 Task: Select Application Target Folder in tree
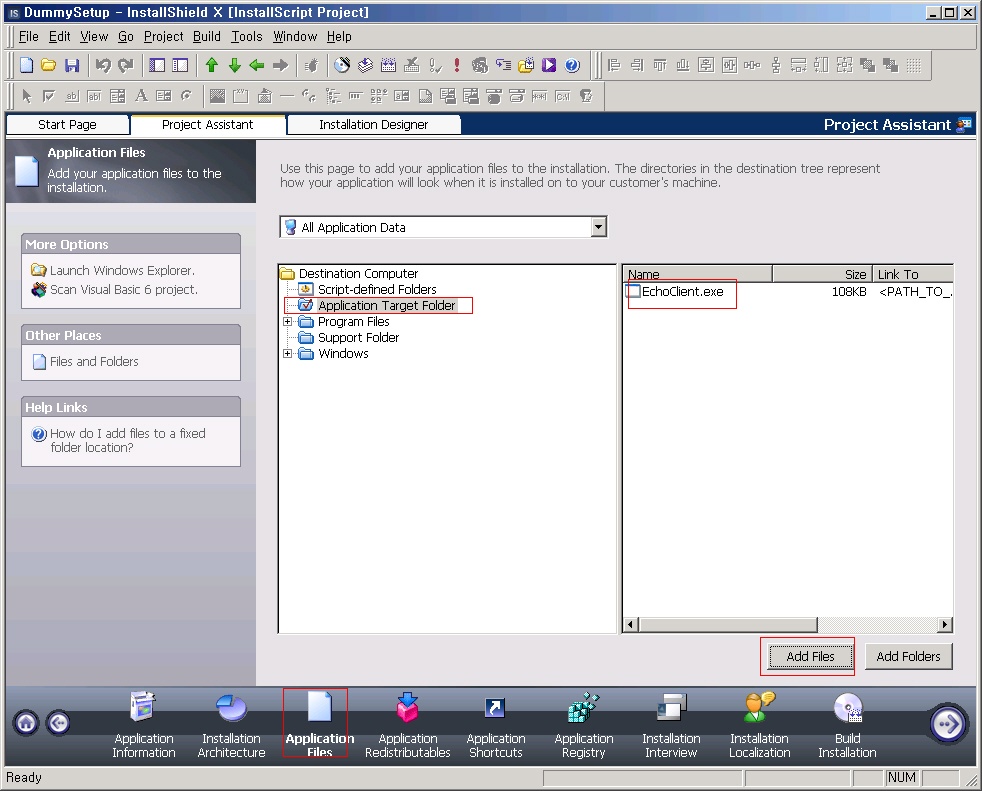pyautogui.click(x=386, y=305)
